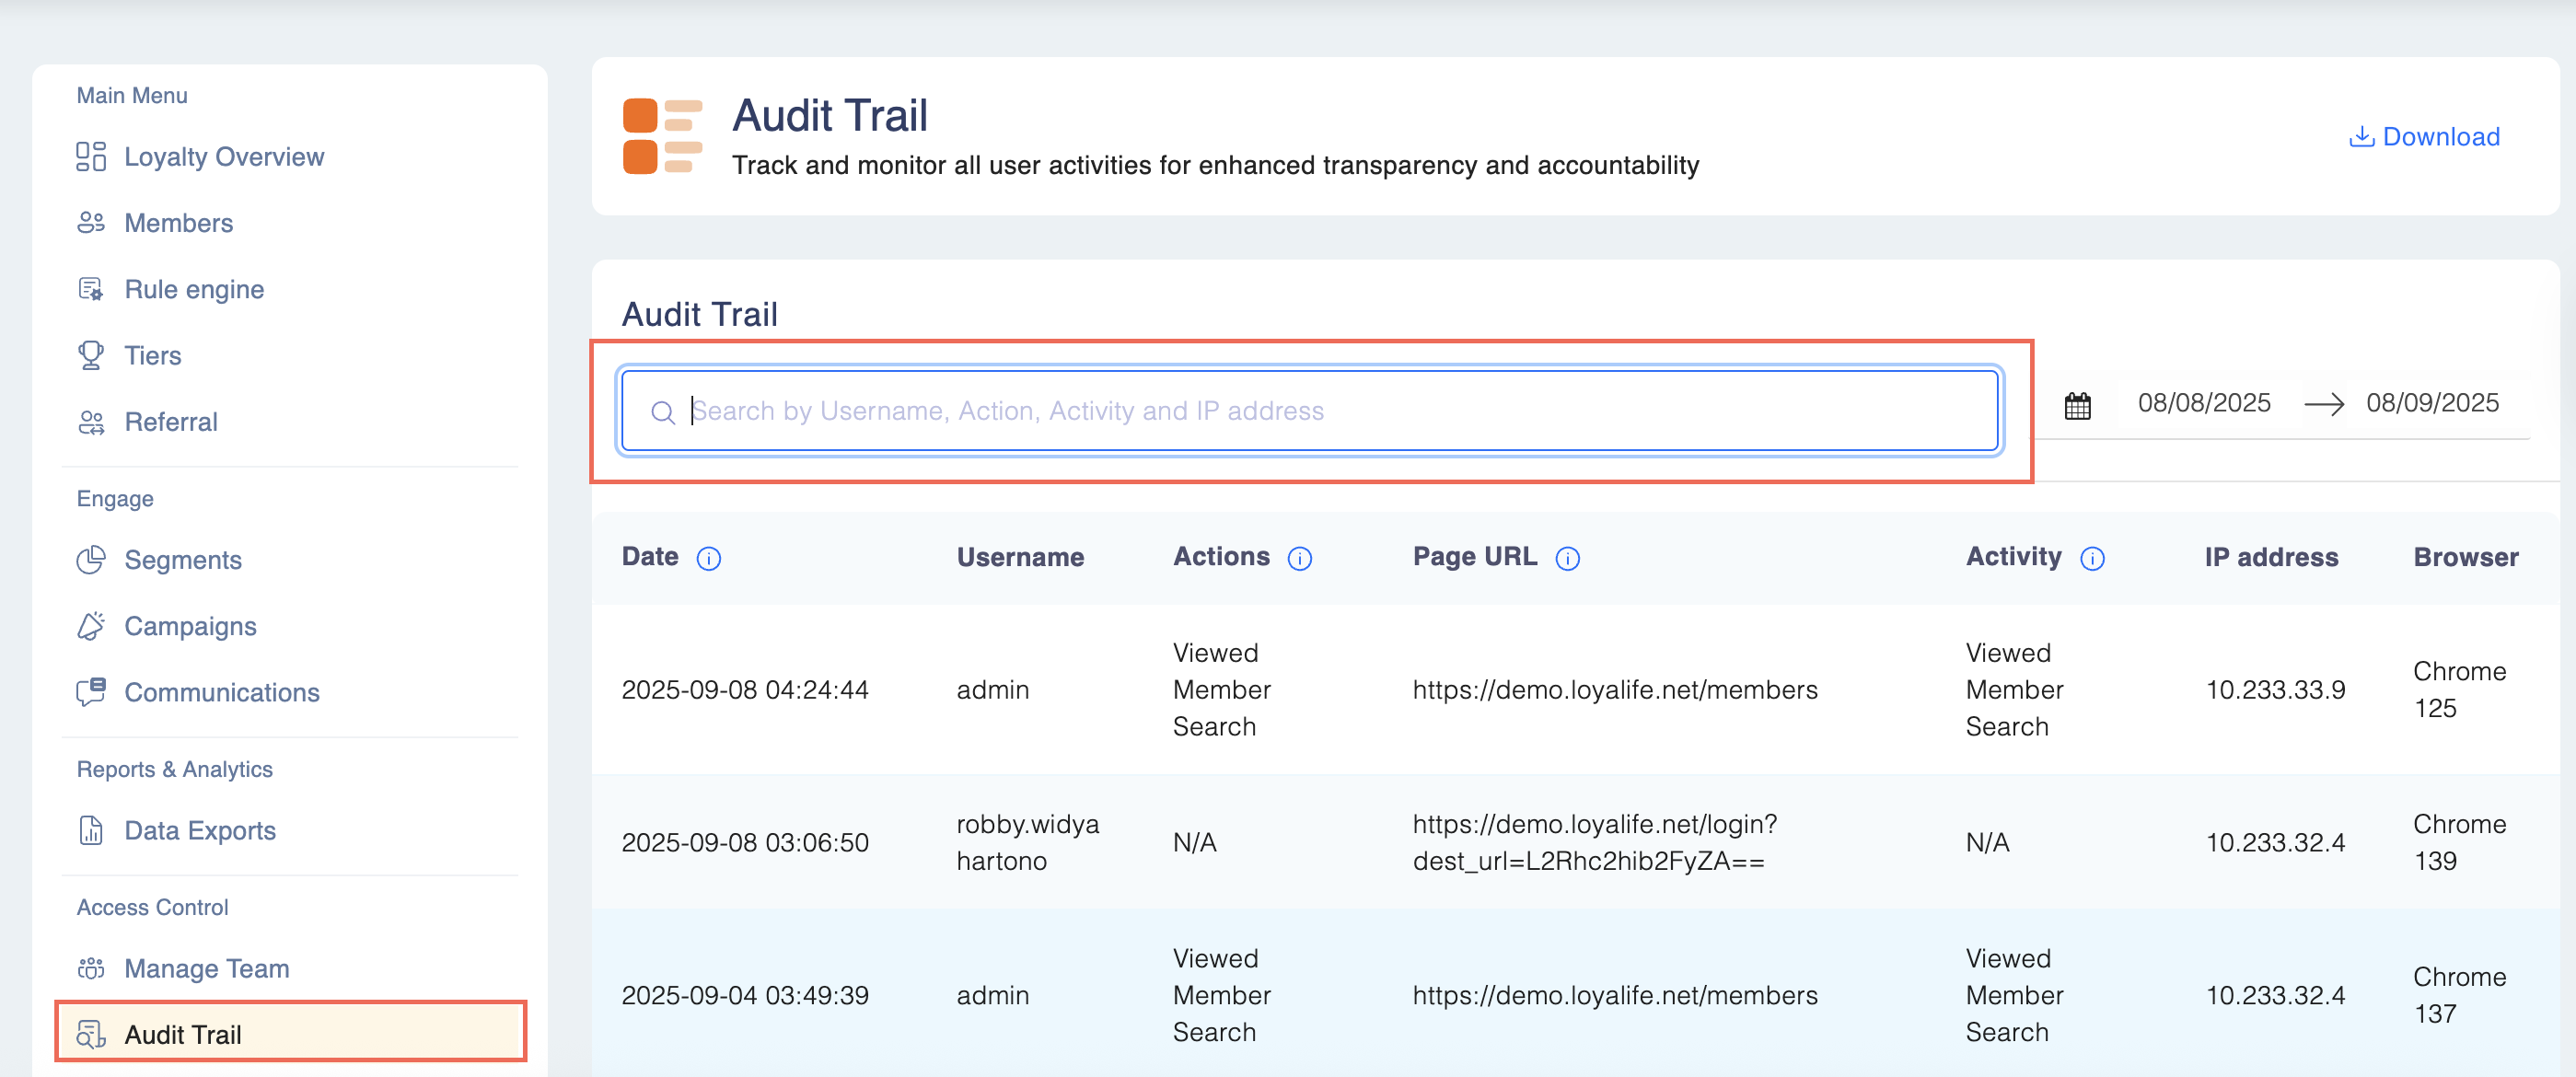
Task: Go to Members menu item
Action: coord(178,223)
